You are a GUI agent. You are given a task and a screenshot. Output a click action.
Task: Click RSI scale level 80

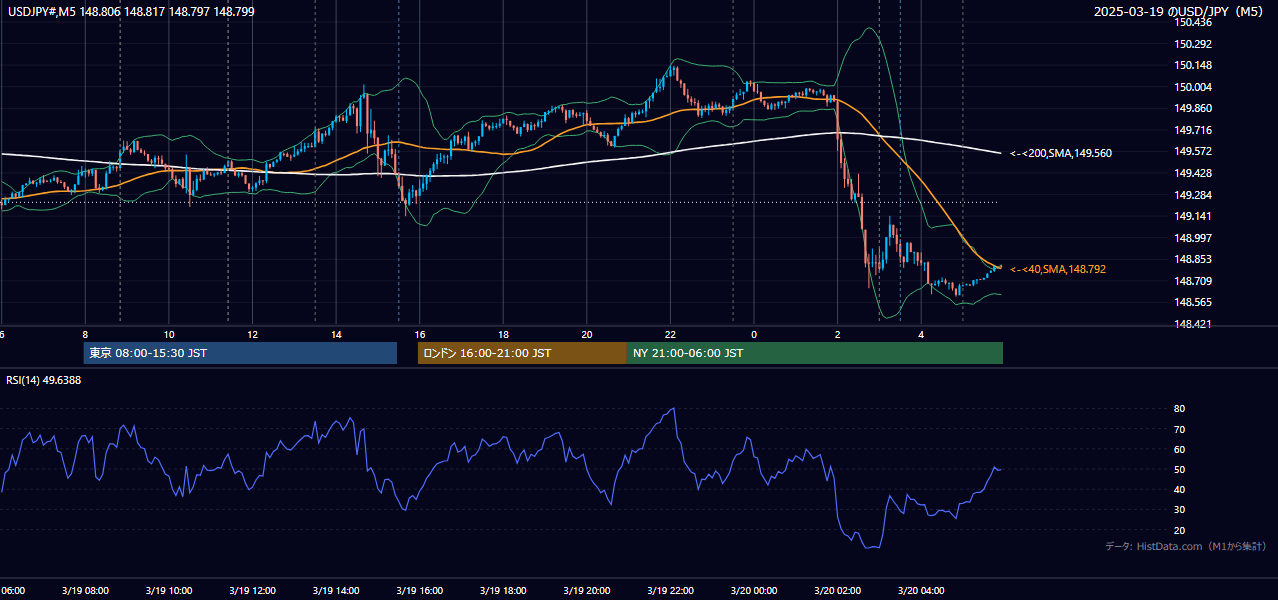pos(1180,409)
